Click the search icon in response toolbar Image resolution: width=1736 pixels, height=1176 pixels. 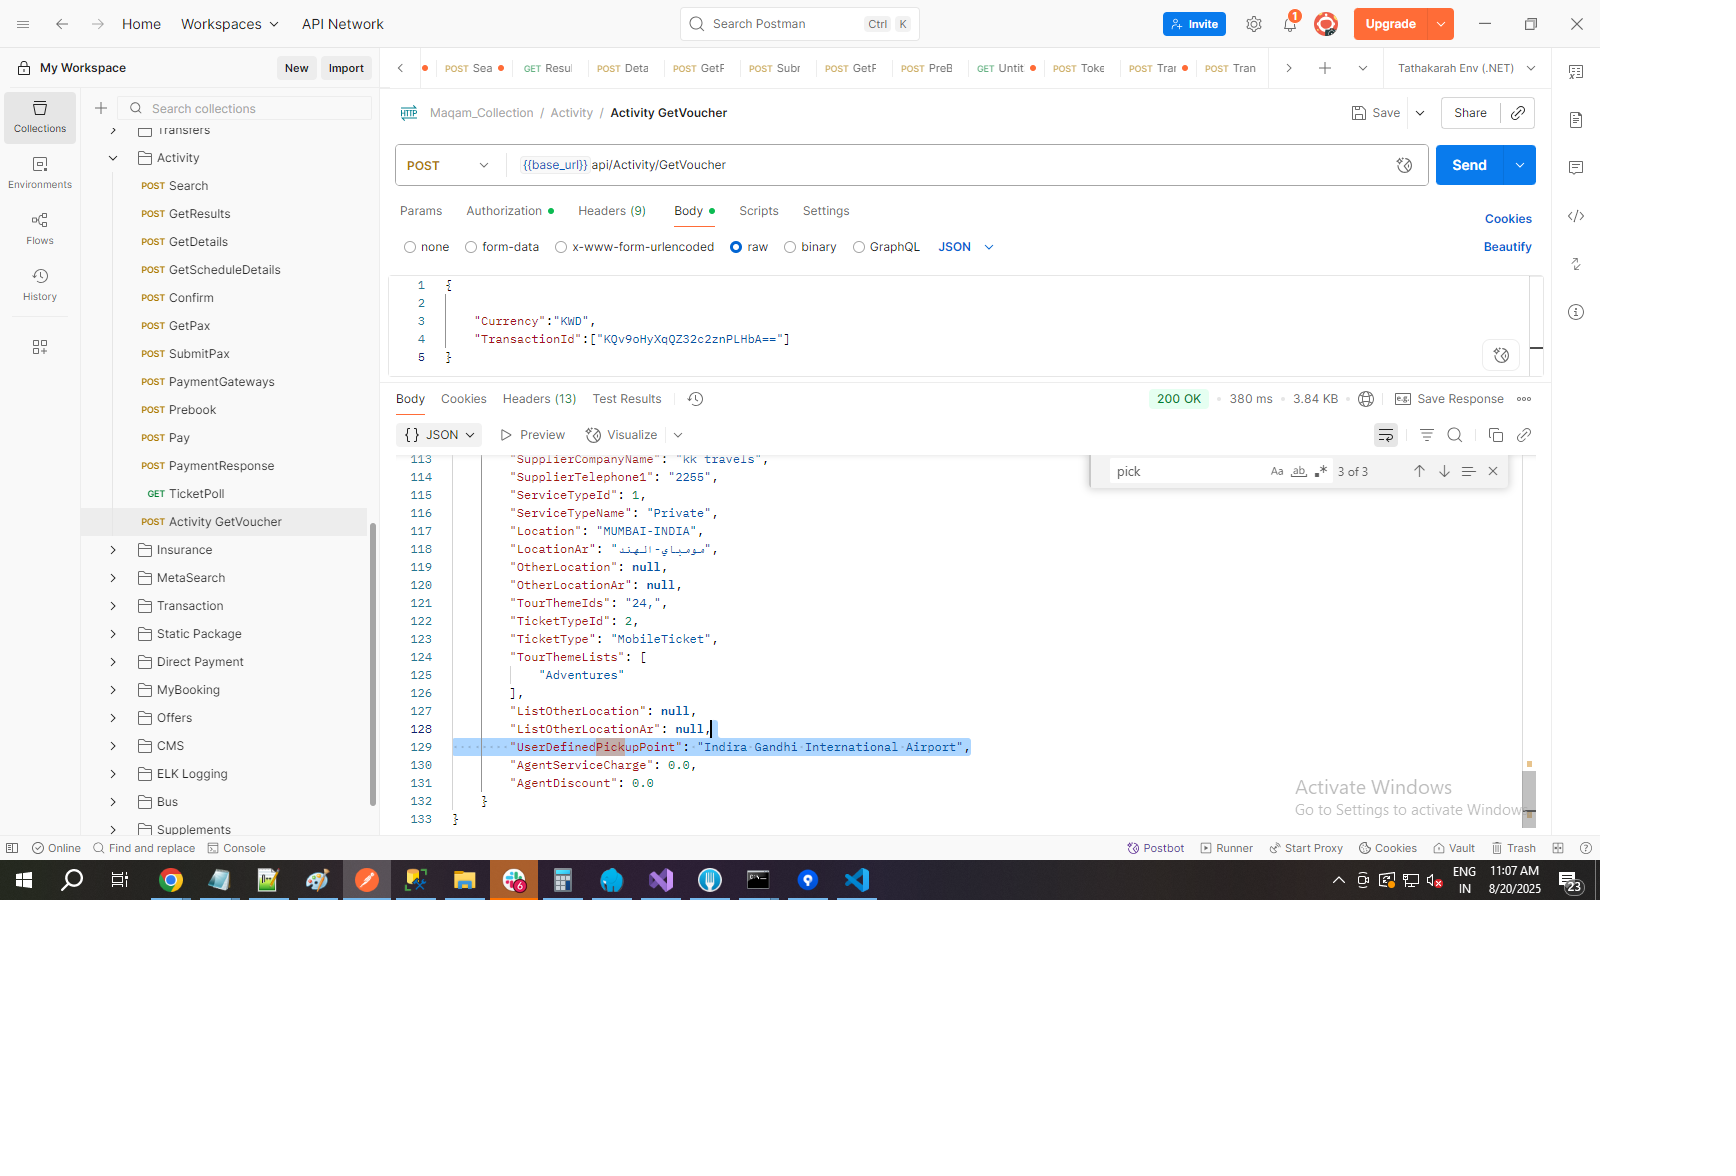click(1455, 435)
